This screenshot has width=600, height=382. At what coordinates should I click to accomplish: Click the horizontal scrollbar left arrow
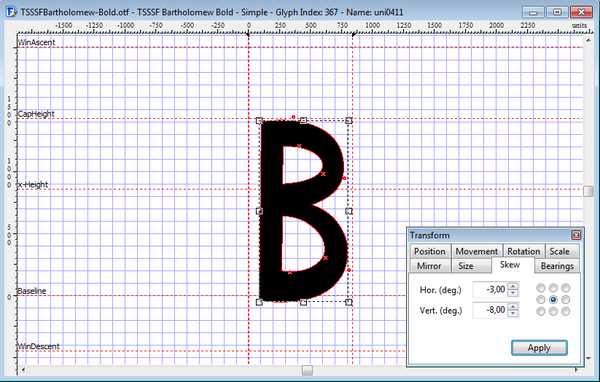tap(23, 370)
